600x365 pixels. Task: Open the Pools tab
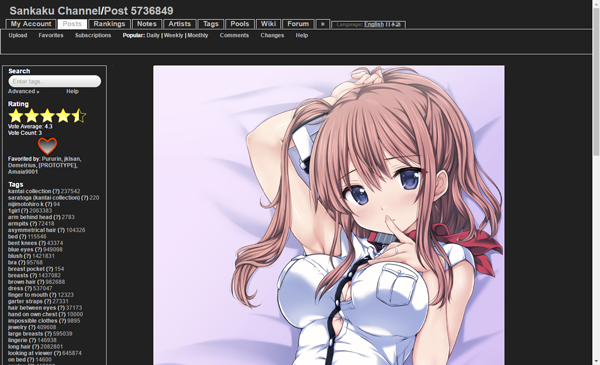(x=240, y=24)
